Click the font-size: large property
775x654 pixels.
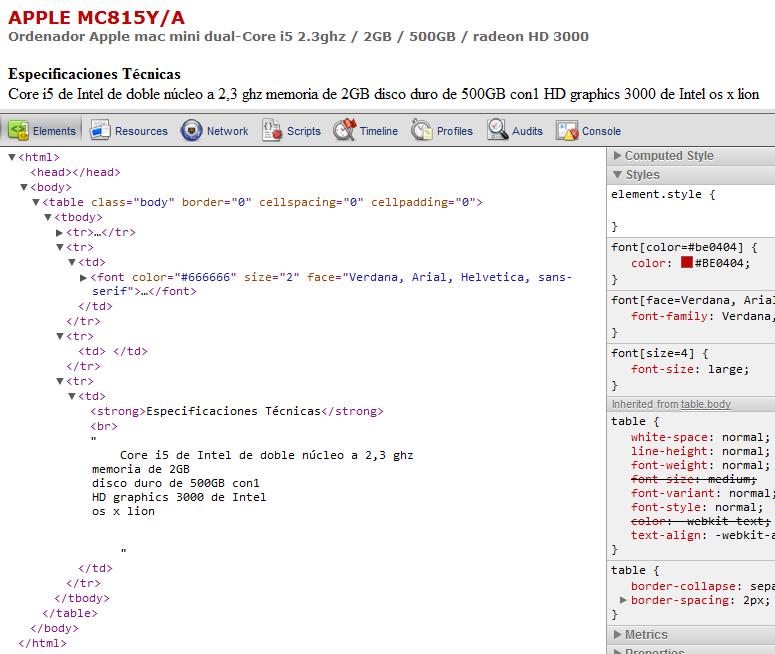[x=690, y=369]
